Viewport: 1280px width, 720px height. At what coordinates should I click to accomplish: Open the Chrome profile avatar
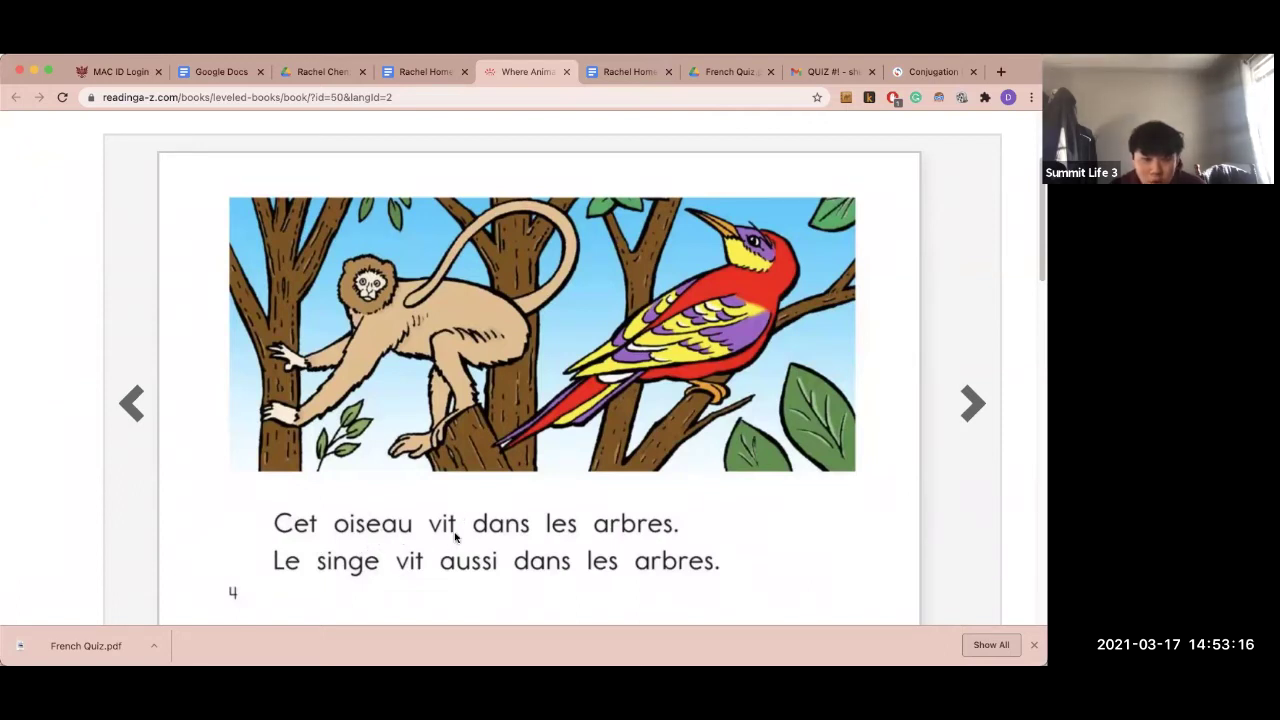(x=1008, y=97)
